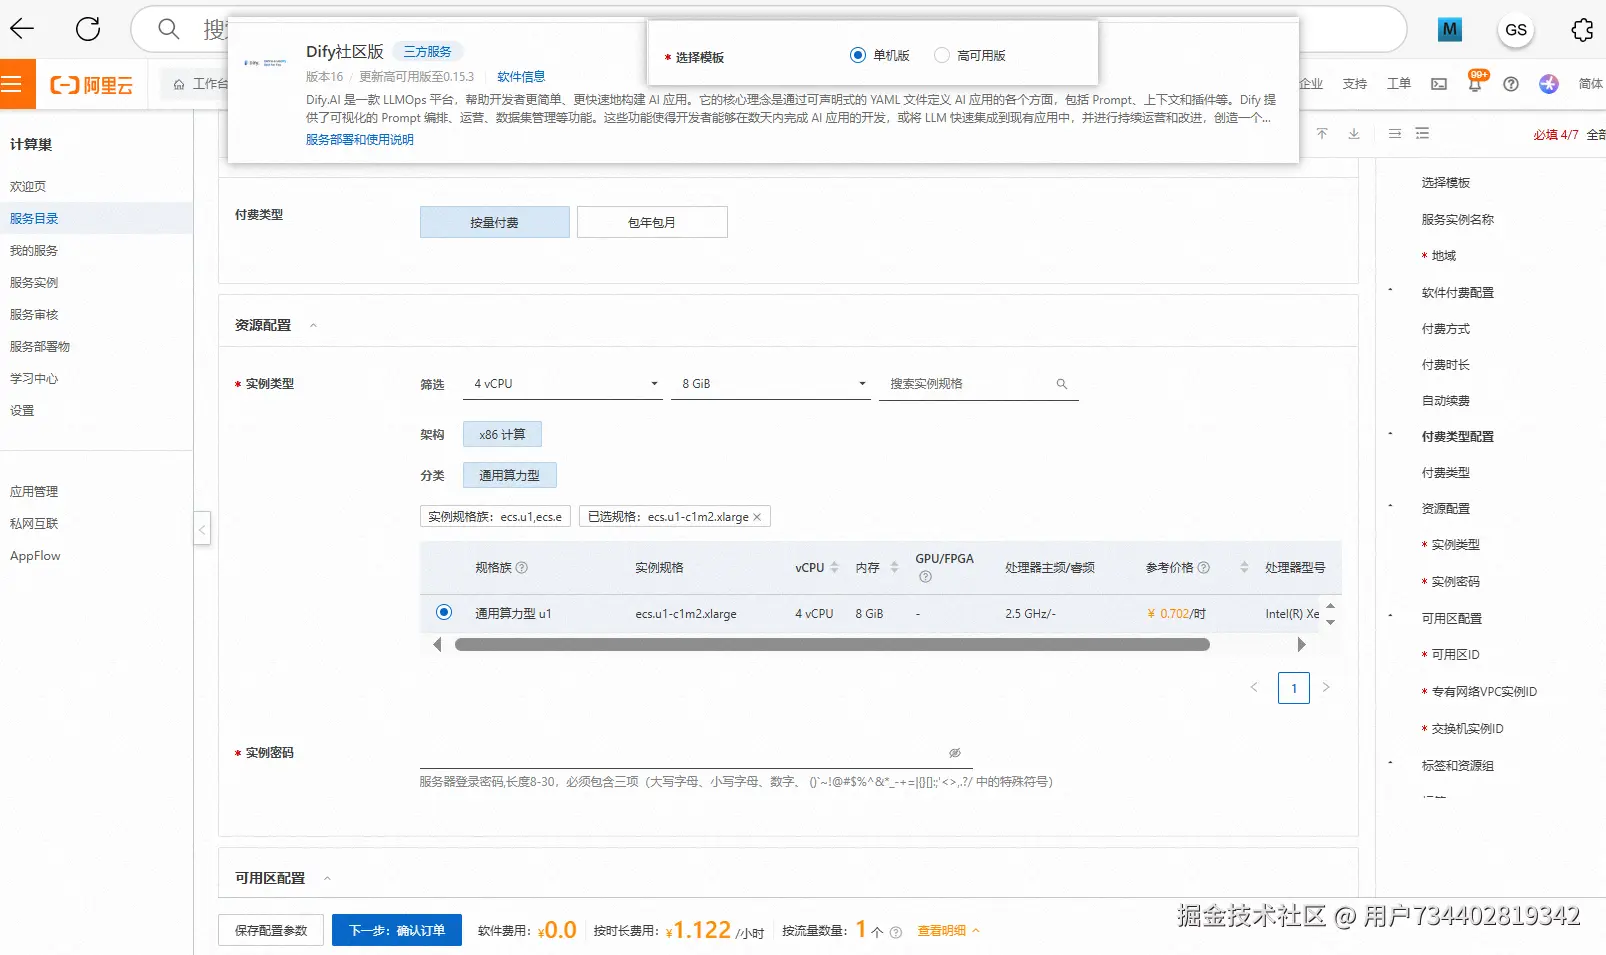Viewport: 1606px width, 955px height.
Task: Click the browser back arrow
Action: click(22, 29)
